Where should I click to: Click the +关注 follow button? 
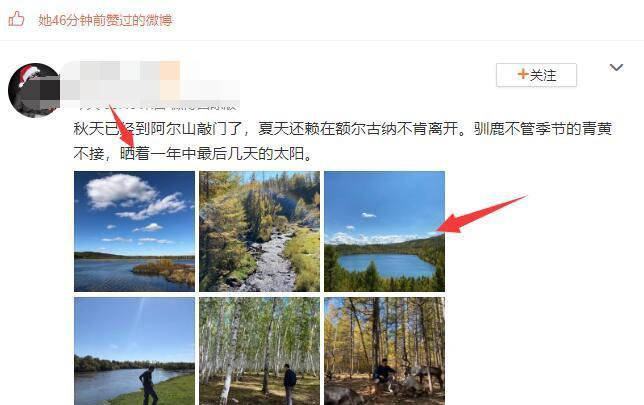(536, 75)
